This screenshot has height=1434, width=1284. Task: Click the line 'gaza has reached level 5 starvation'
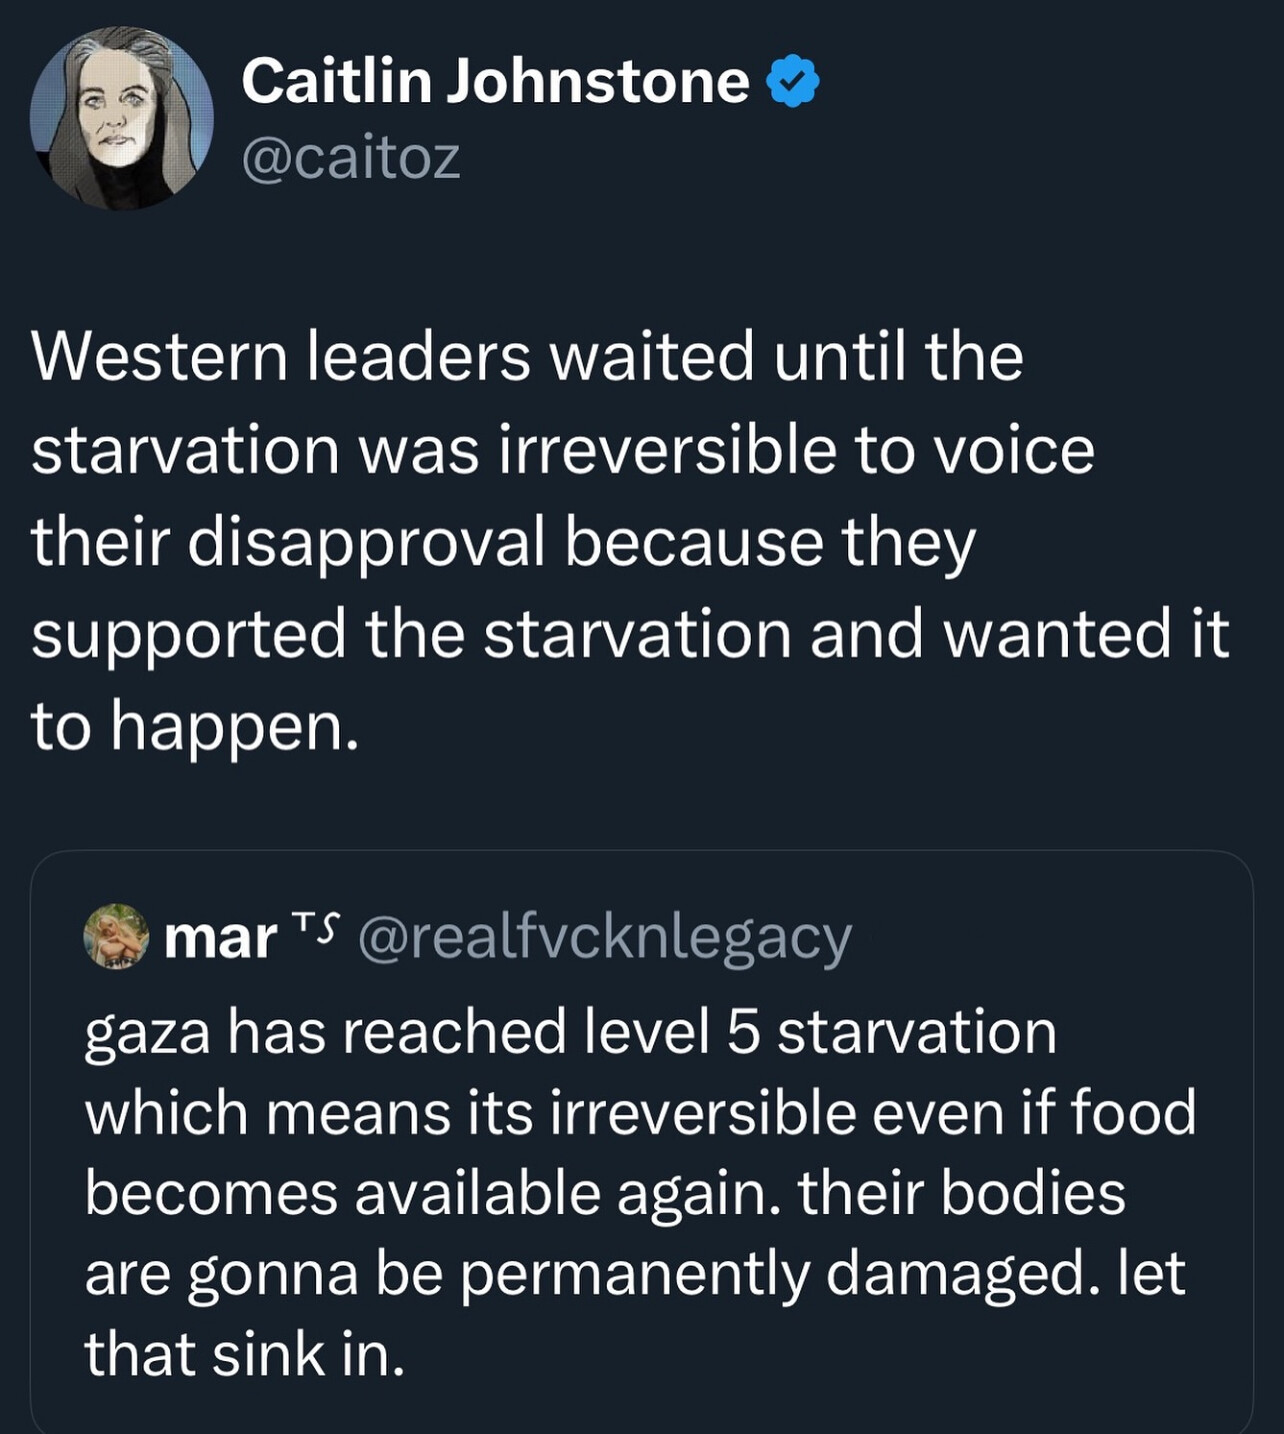pos(571,1033)
